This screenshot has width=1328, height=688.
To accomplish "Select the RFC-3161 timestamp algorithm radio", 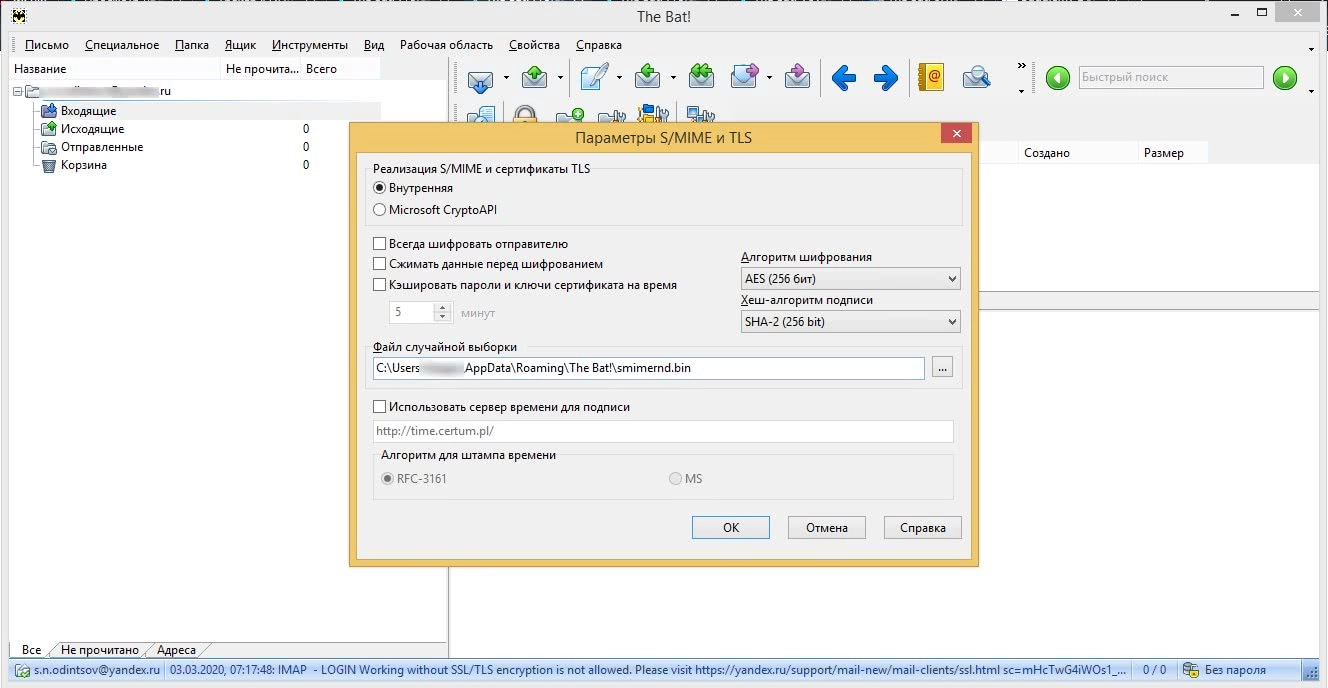I will pos(388,479).
